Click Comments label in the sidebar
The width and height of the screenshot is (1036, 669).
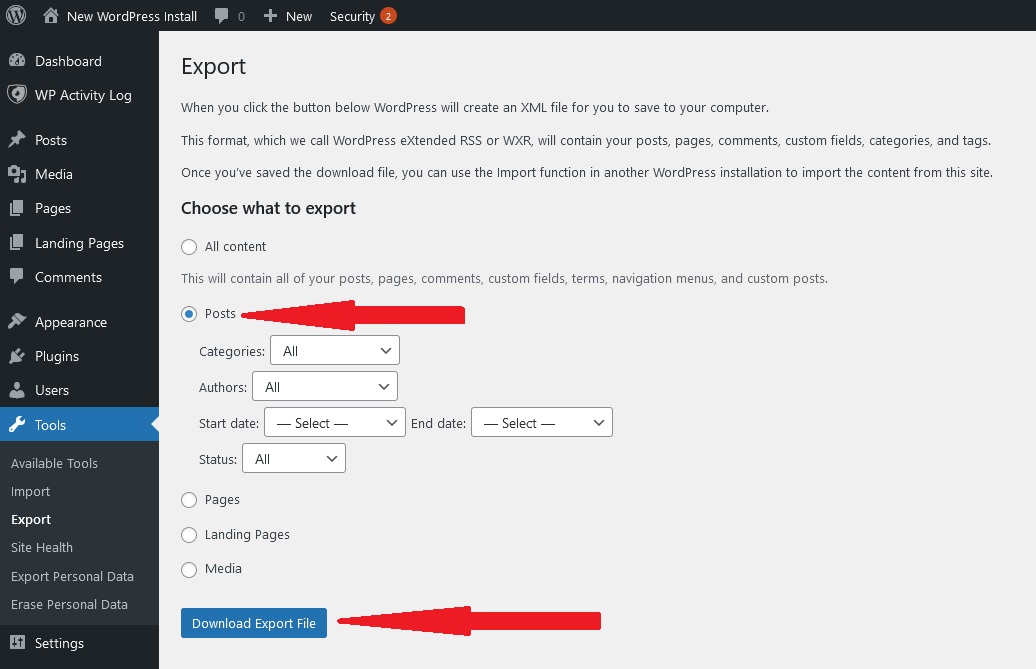coord(68,277)
